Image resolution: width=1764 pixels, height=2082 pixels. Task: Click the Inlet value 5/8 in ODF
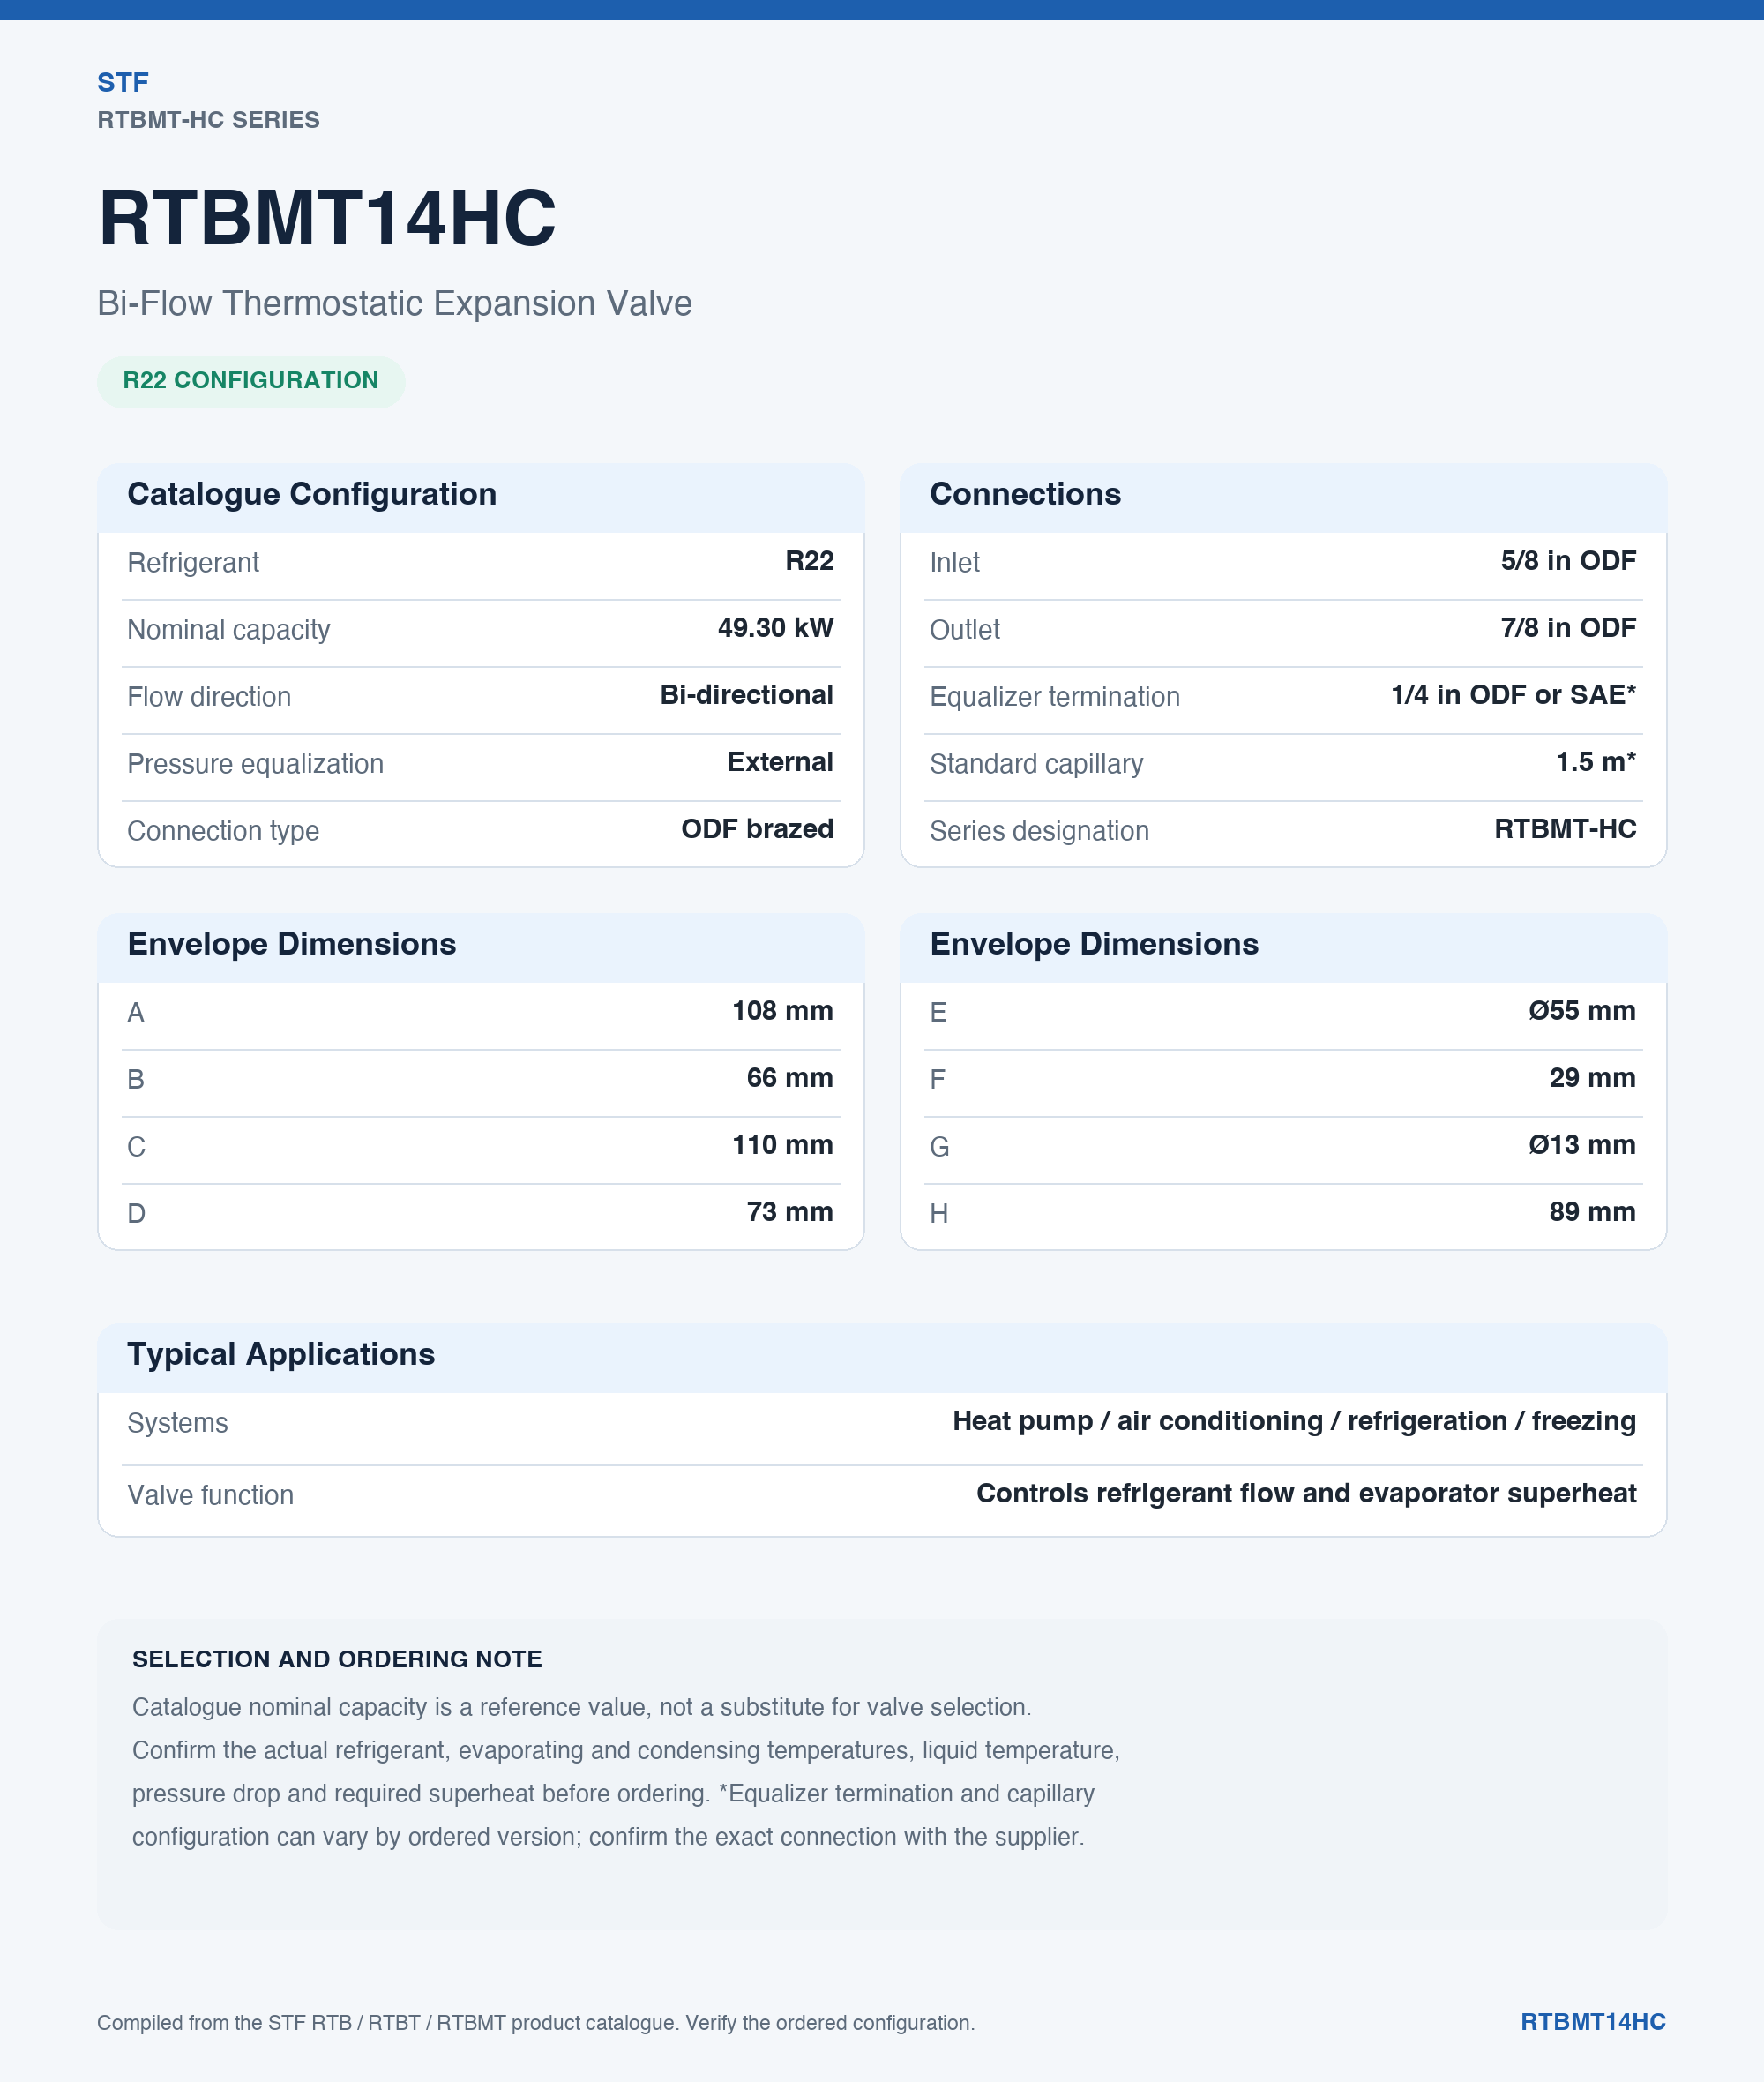coord(1568,561)
